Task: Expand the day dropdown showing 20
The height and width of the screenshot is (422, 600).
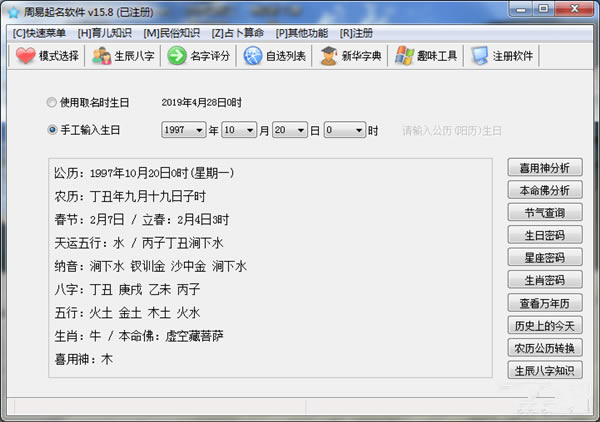Action: coord(301,130)
